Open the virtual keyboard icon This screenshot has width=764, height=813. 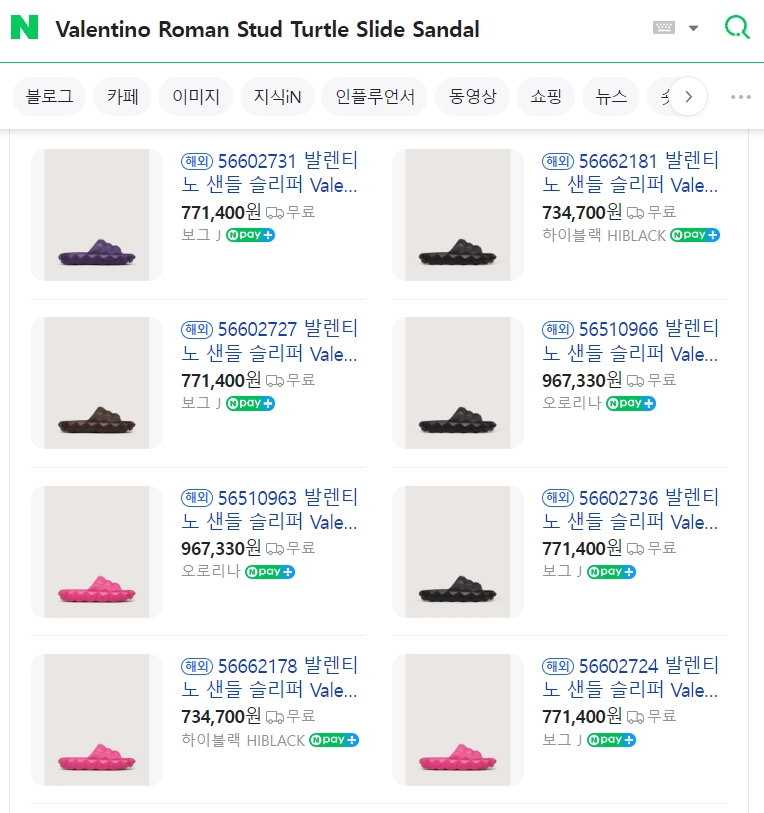pyautogui.click(x=664, y=28)
